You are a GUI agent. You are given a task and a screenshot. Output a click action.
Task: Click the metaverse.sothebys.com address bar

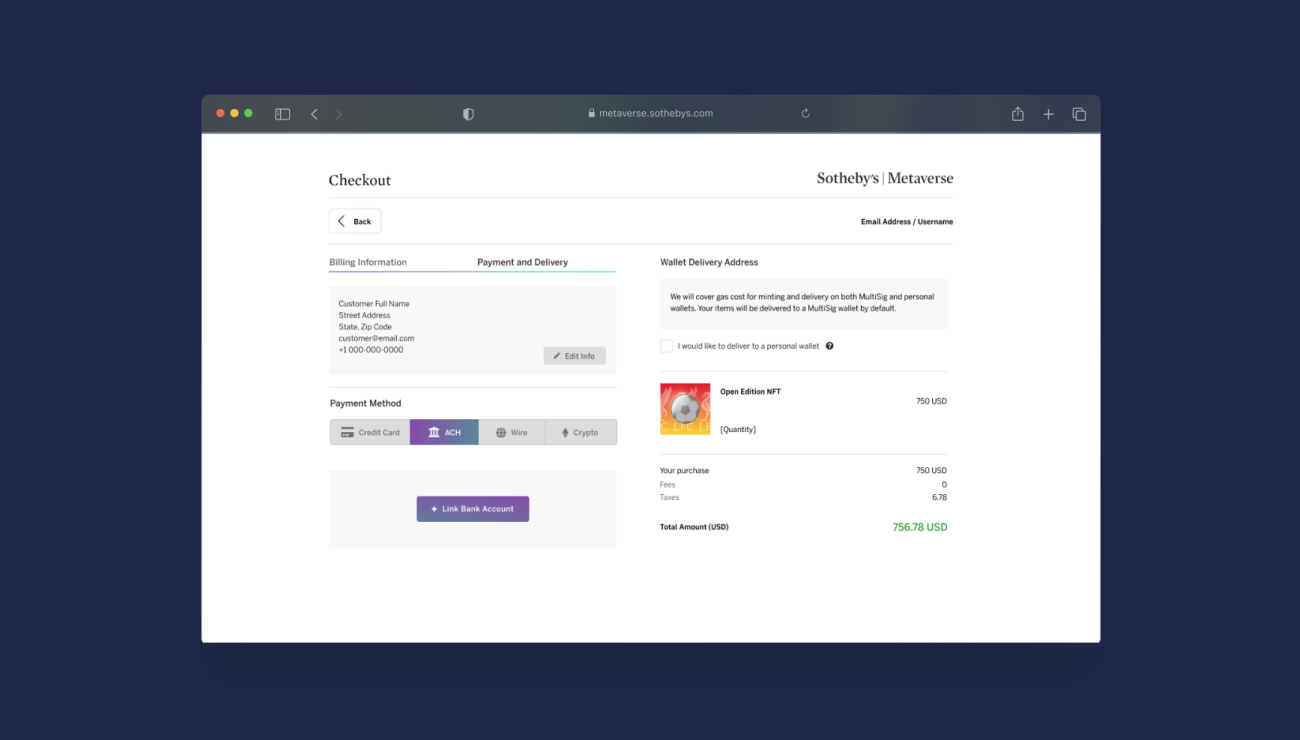click(x=650, y=113)
